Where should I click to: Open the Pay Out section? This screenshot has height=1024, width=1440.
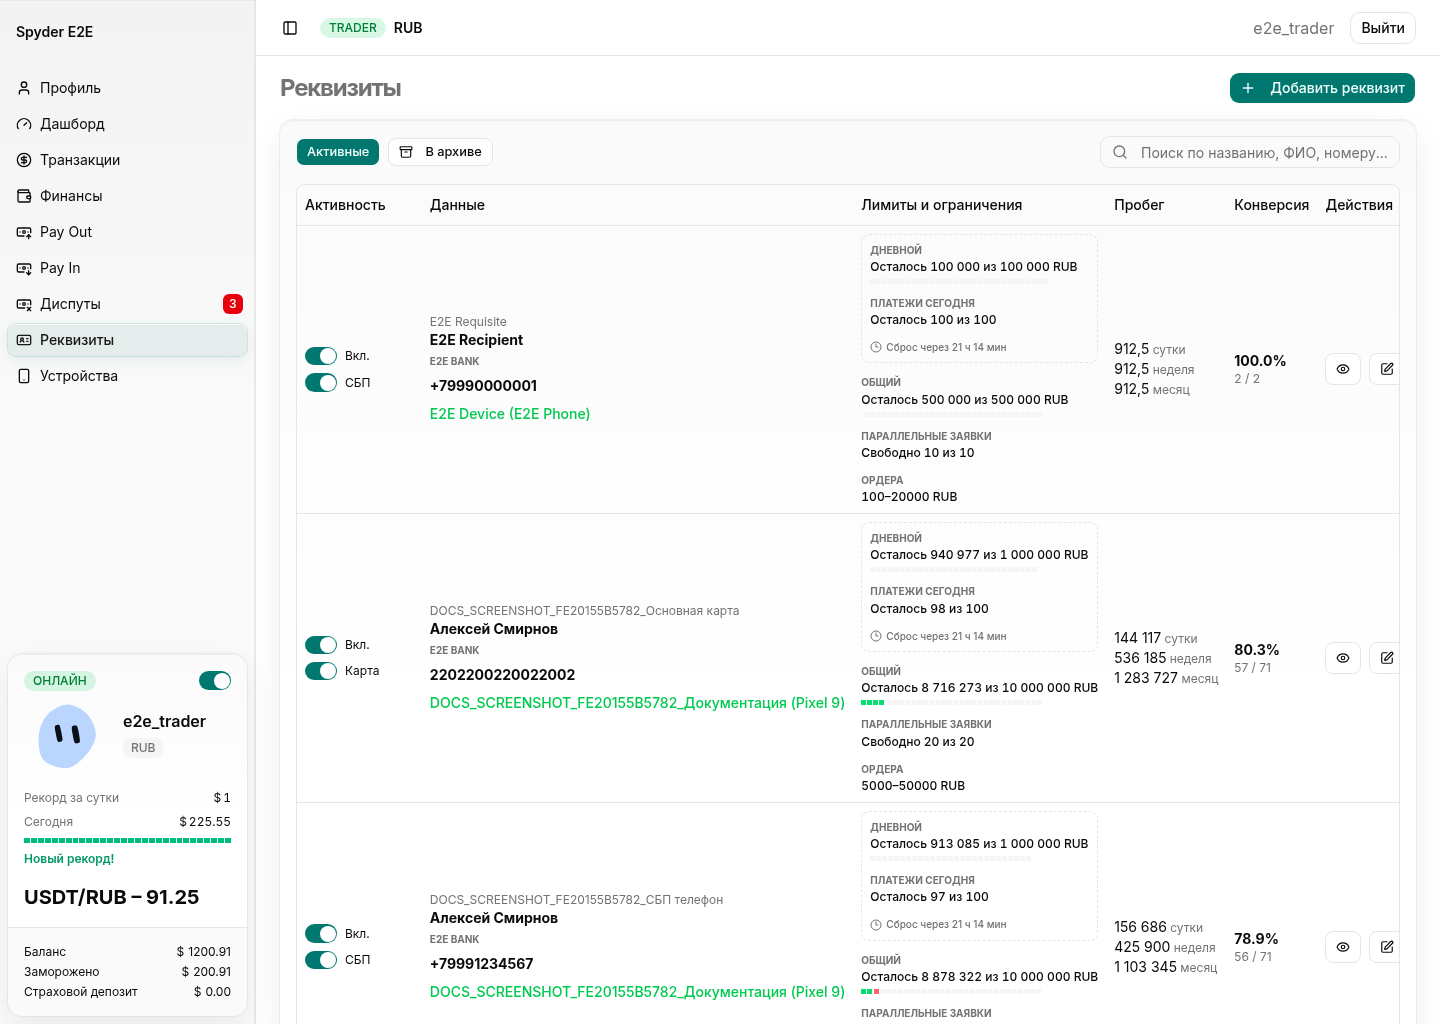coord(127,232)
